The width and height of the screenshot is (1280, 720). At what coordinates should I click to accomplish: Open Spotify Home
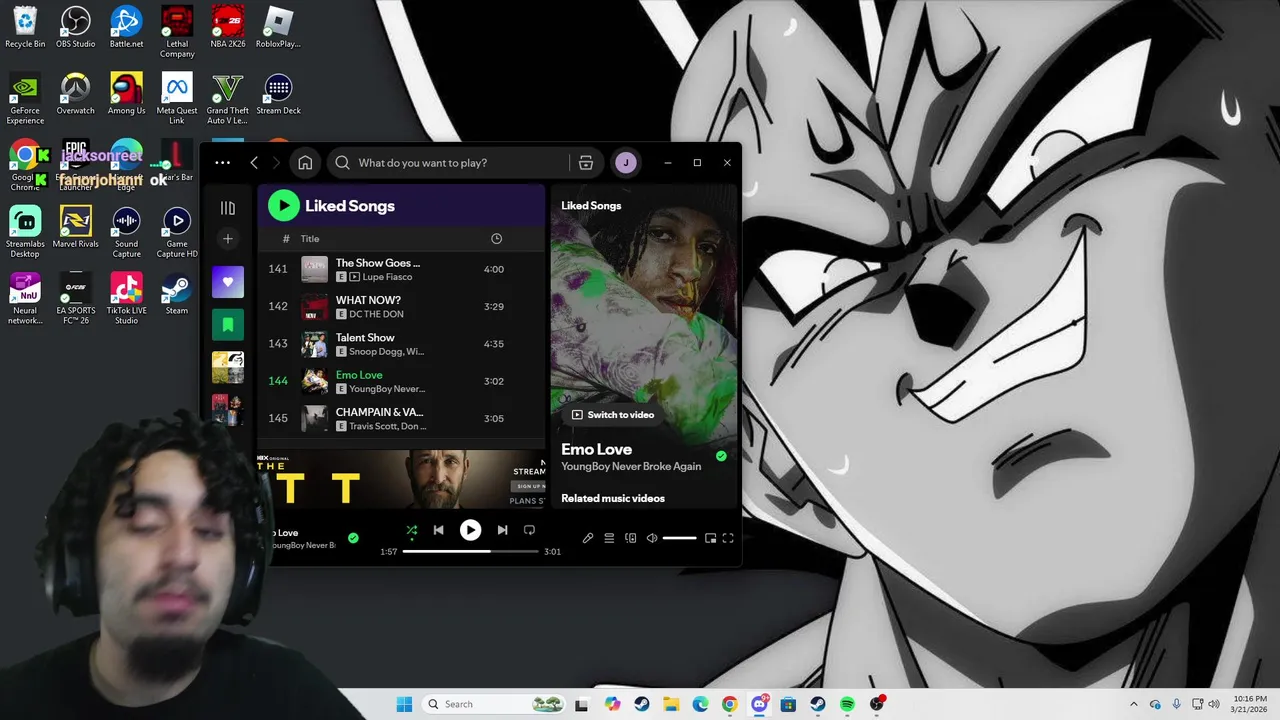click(305, 163)
